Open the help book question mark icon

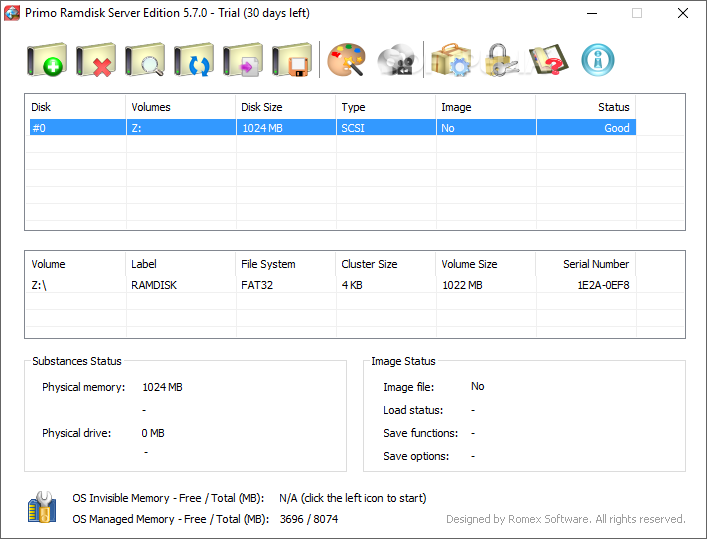[x=549, y=60]
